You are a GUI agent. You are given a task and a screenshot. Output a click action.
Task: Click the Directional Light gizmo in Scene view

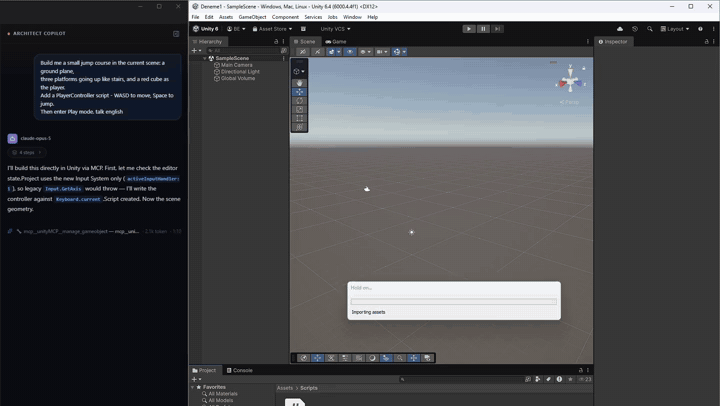(x=411, y=232)
